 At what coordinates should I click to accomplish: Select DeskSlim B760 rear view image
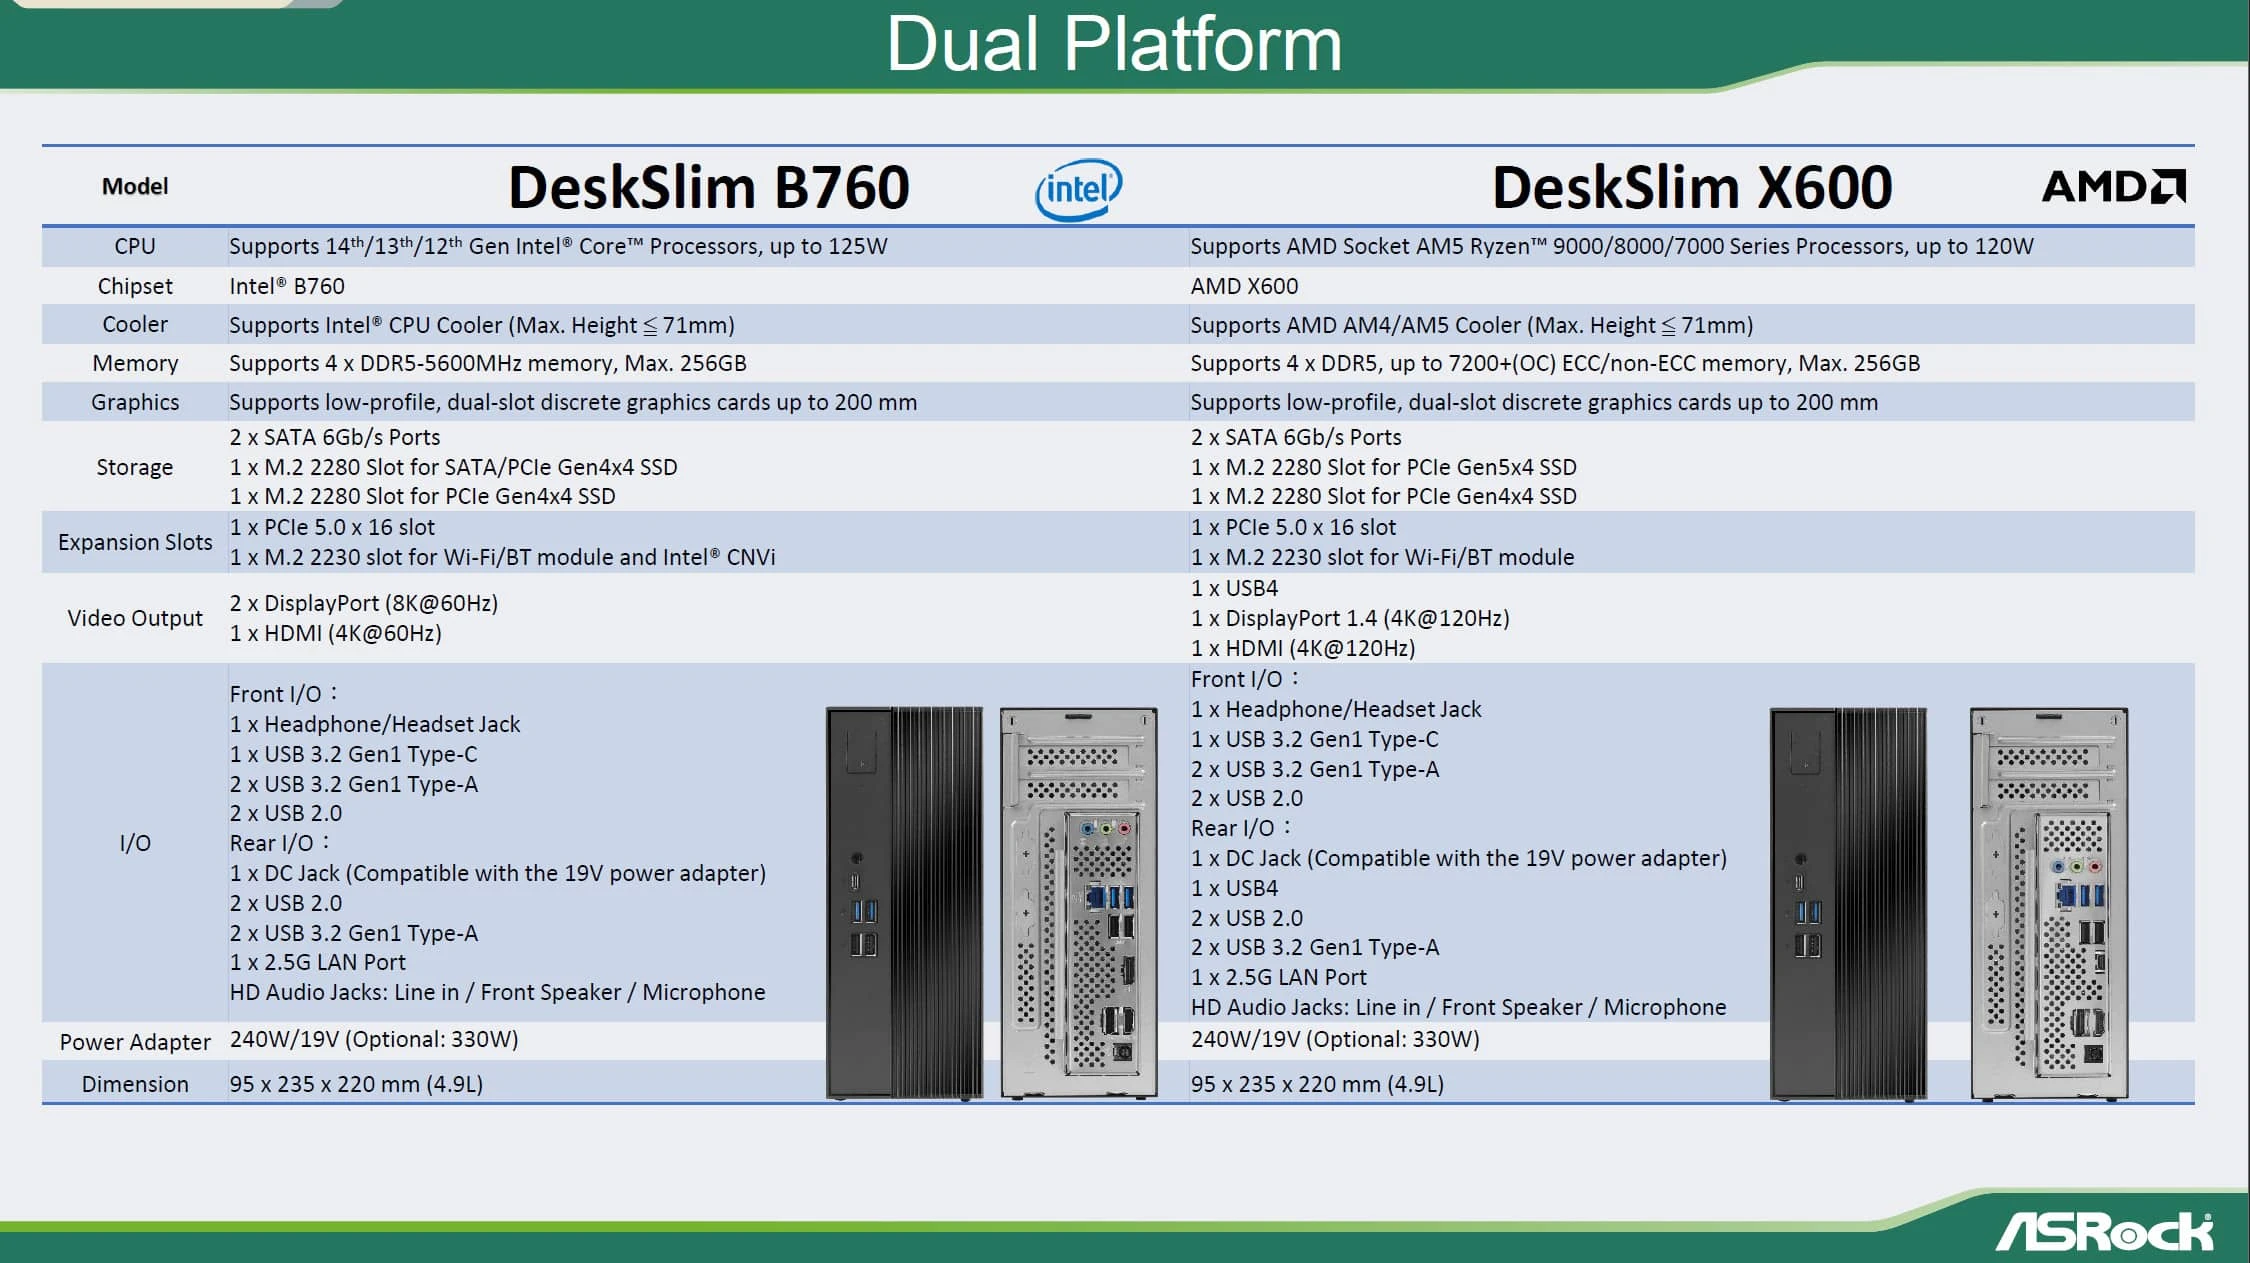pos(1079,903)
